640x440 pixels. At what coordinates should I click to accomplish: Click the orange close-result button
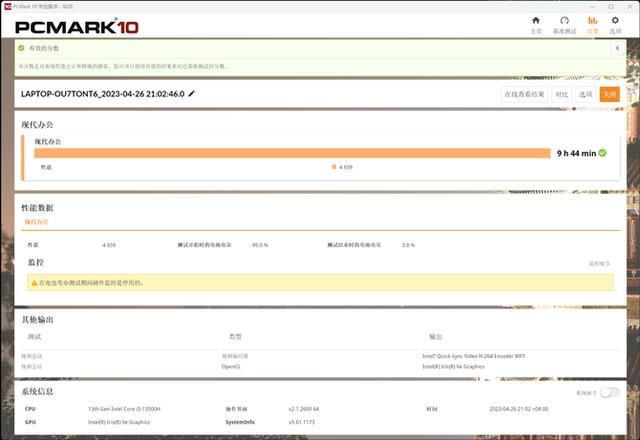(609, 94)
